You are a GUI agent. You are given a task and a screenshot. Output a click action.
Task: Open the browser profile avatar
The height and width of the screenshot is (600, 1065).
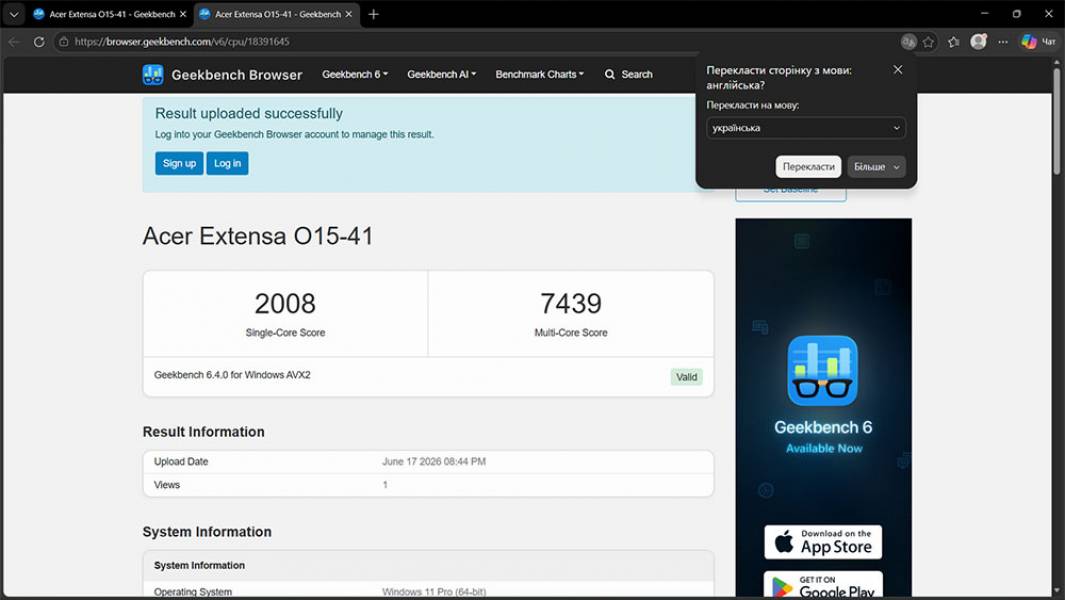978,41
